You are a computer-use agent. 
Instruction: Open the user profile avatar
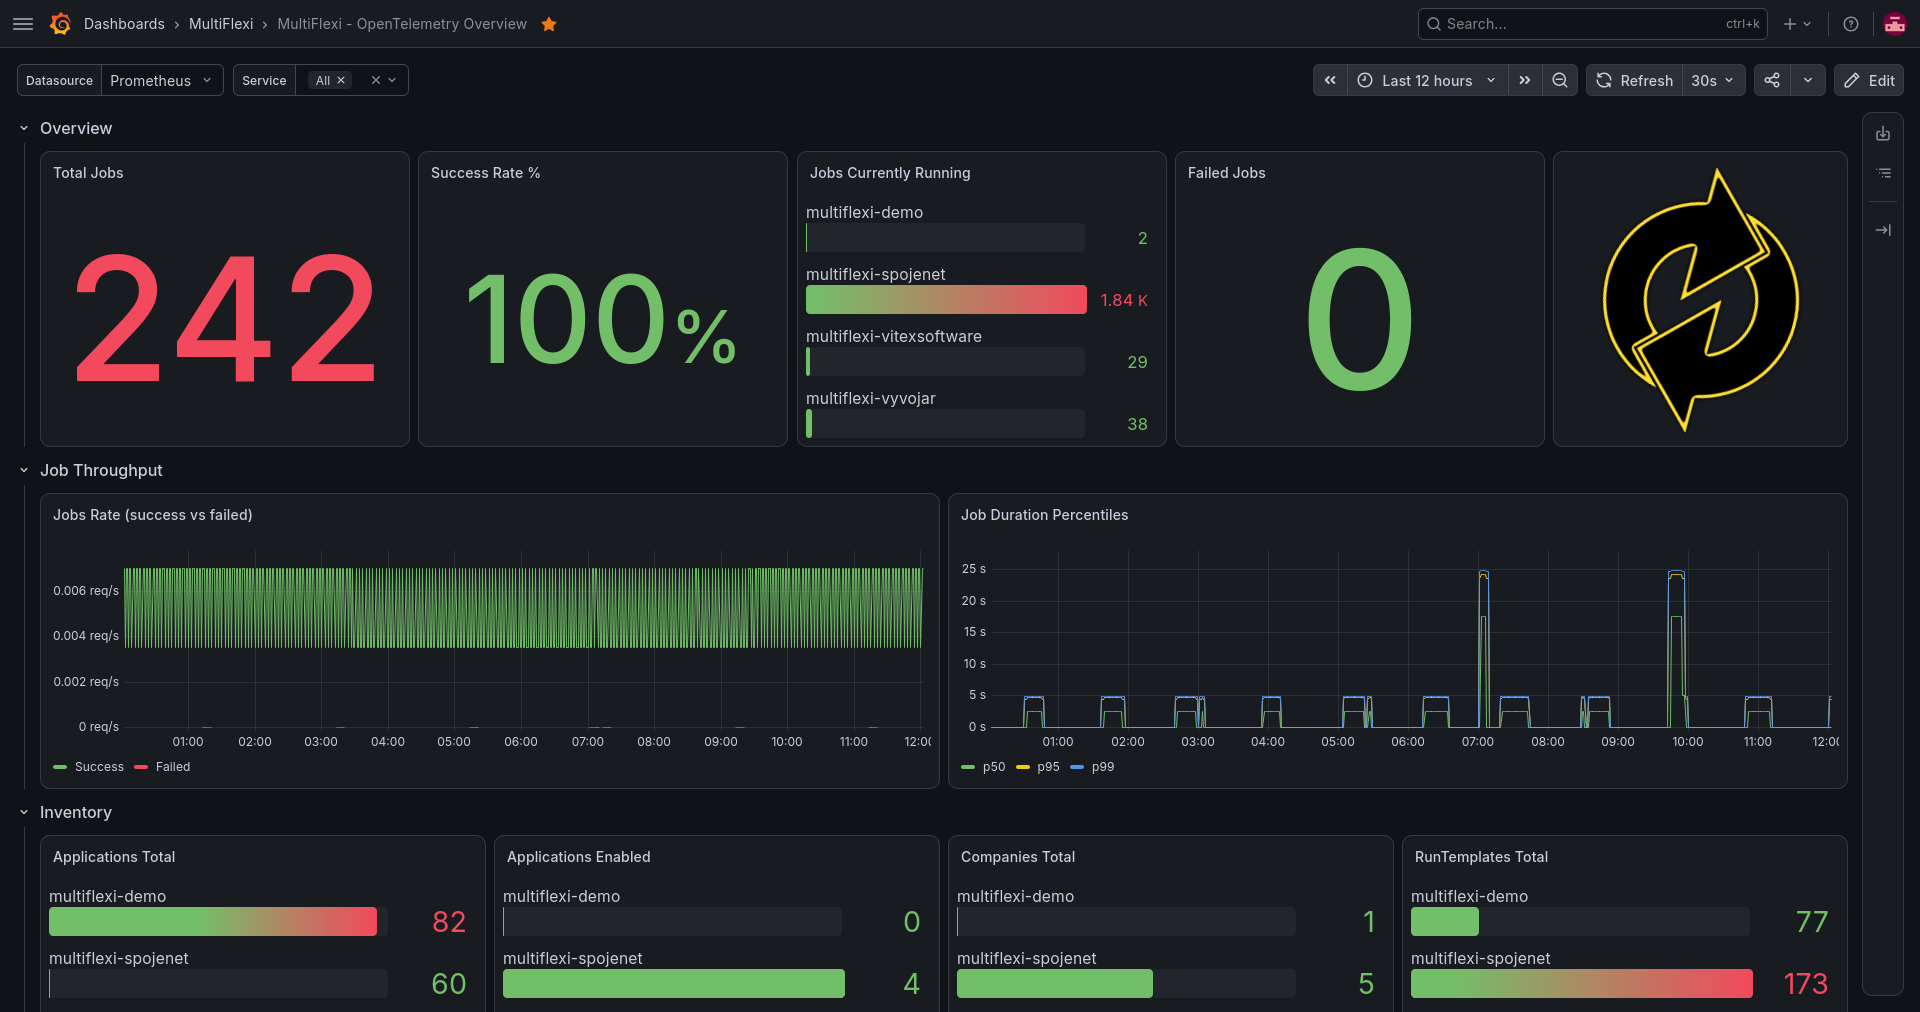click(1894, 24)
